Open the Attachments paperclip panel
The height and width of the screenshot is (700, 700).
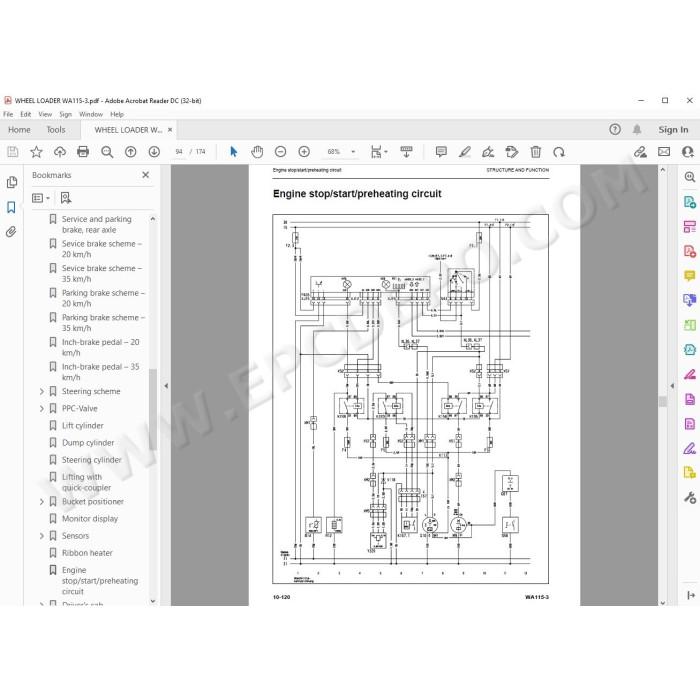11,232
